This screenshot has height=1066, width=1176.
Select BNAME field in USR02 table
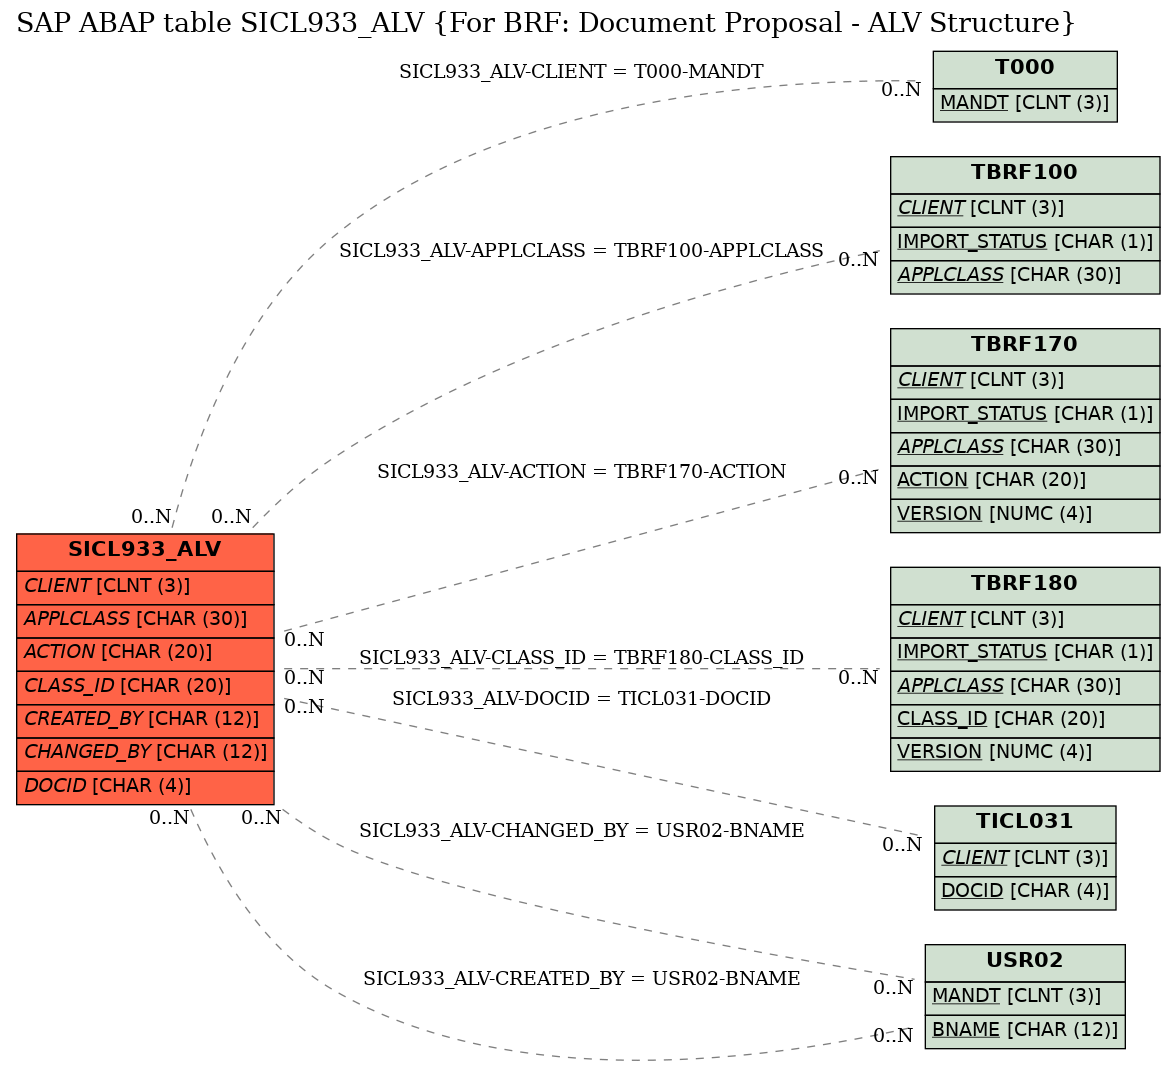click(1024, 1031)
